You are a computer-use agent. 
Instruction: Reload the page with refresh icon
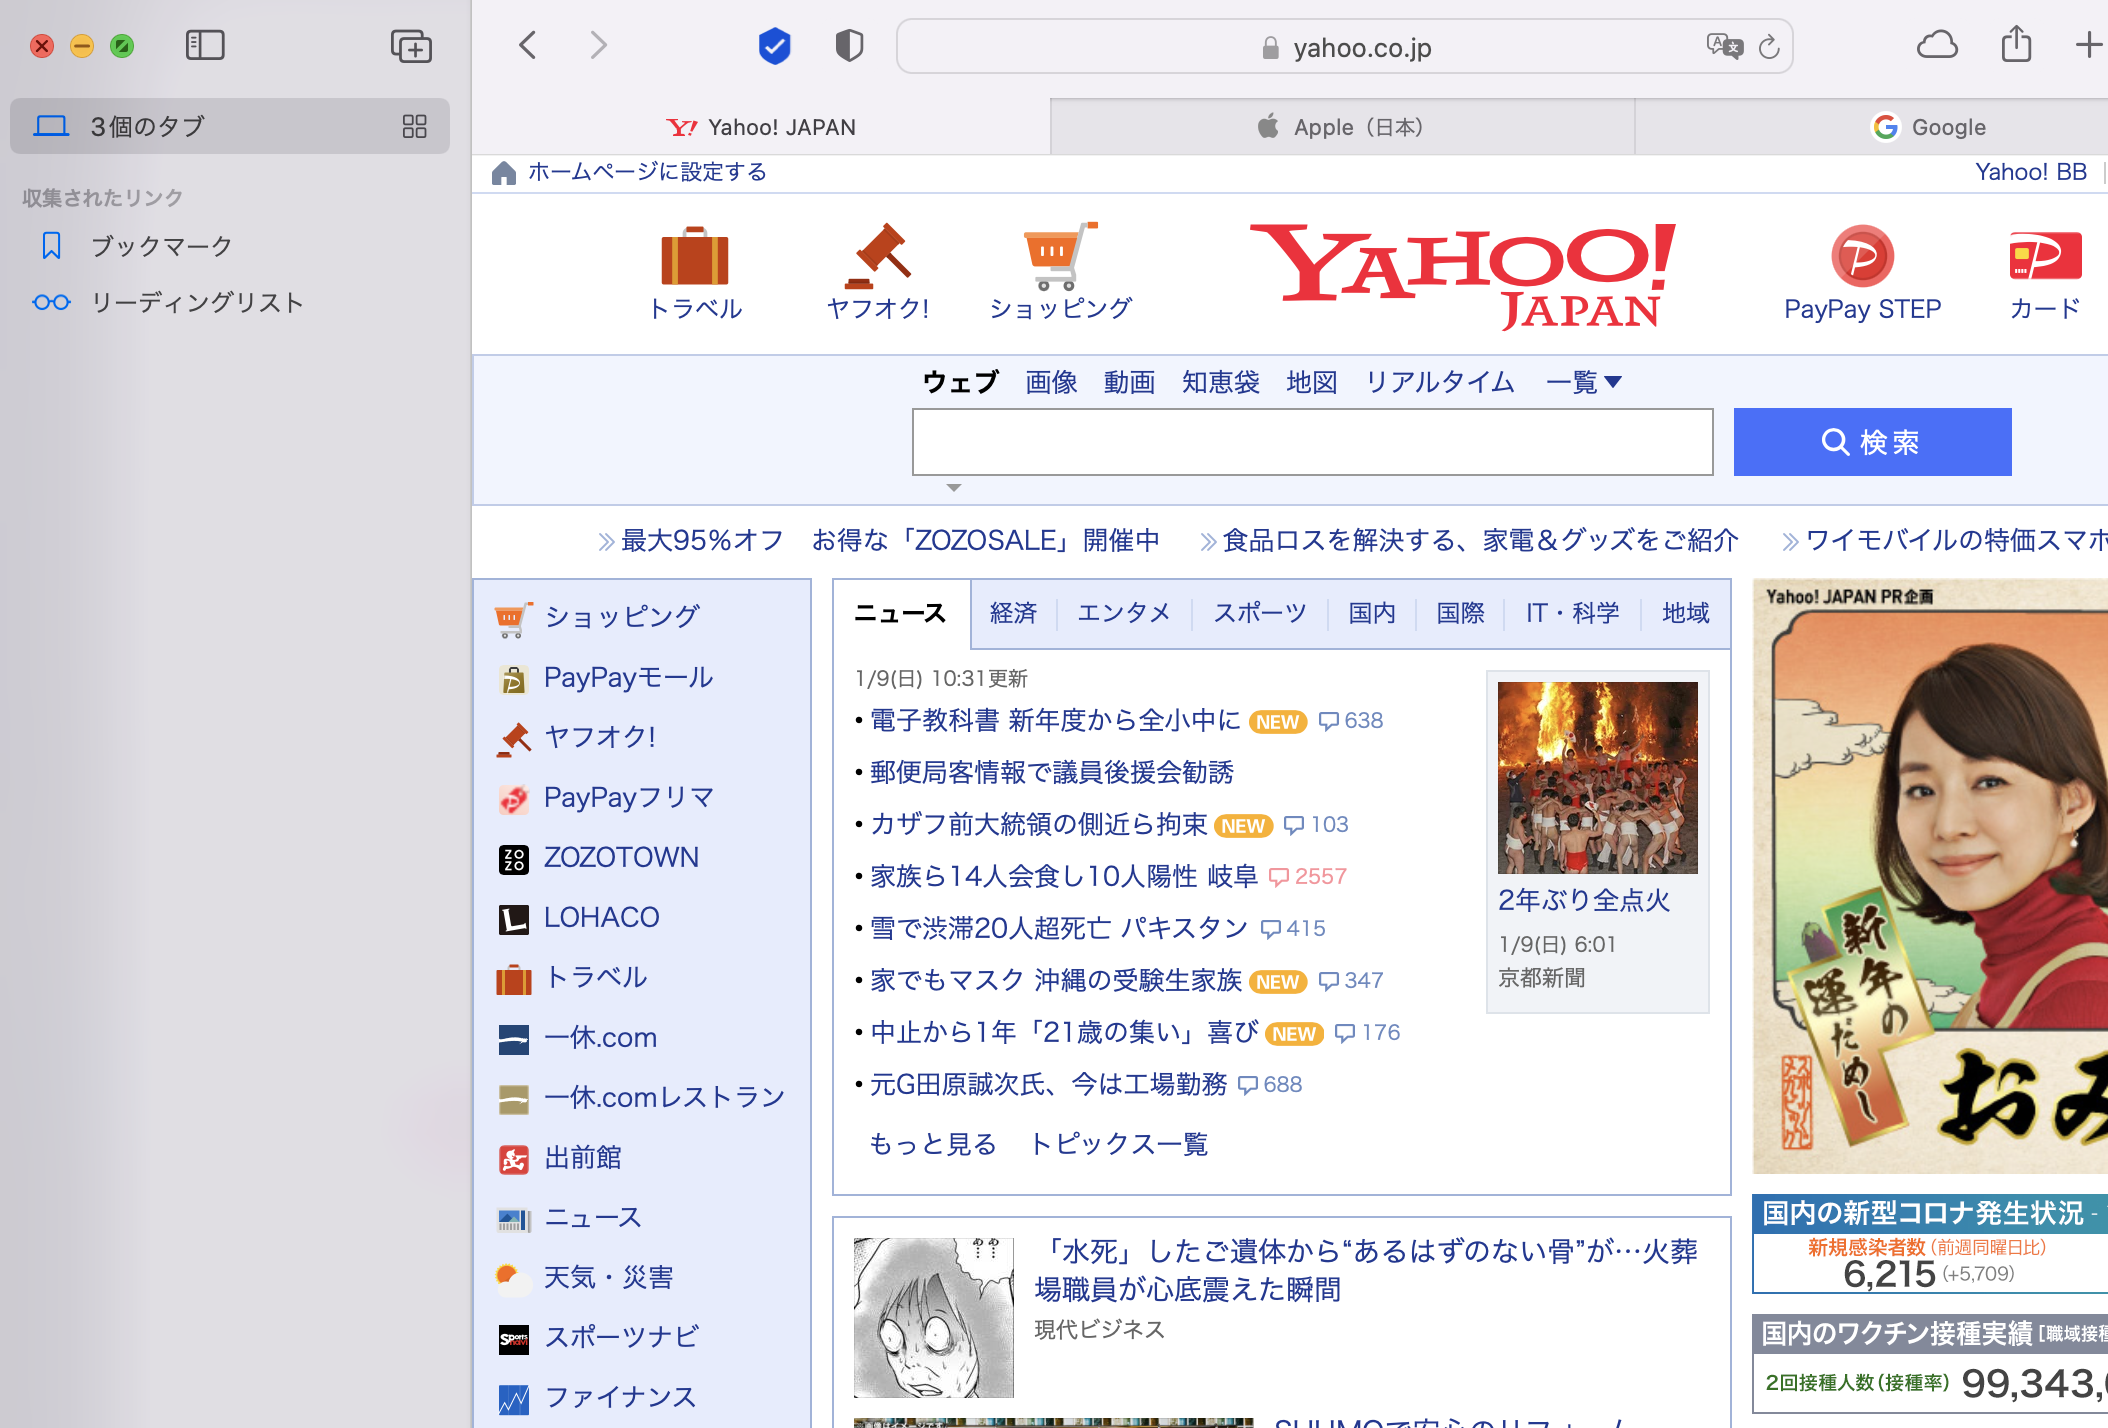tap(1769, 47)
